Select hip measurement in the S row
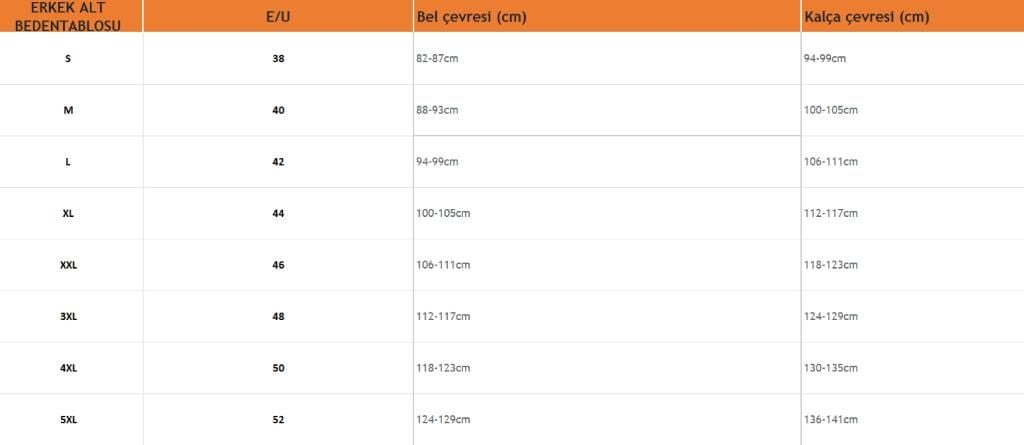1024x445 pixels. pos(825,59)
